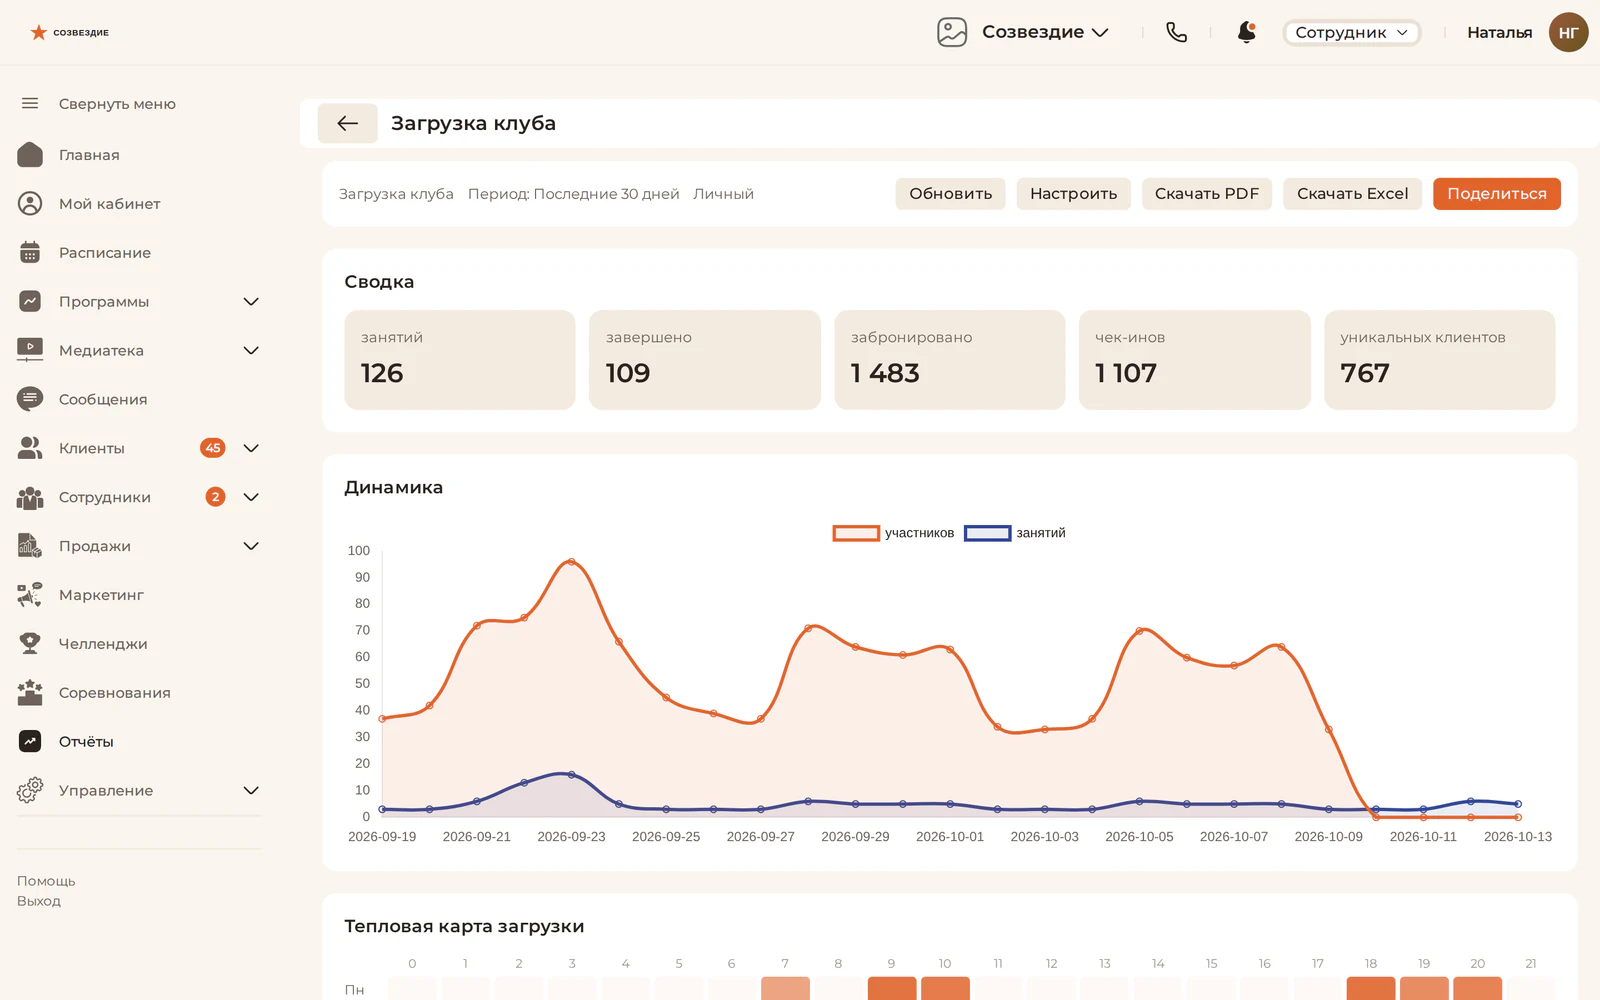The height and width of the screenshot is (1000, 1600).
Task: Click the Сотрудники group icon
Action: pos(30,497)
